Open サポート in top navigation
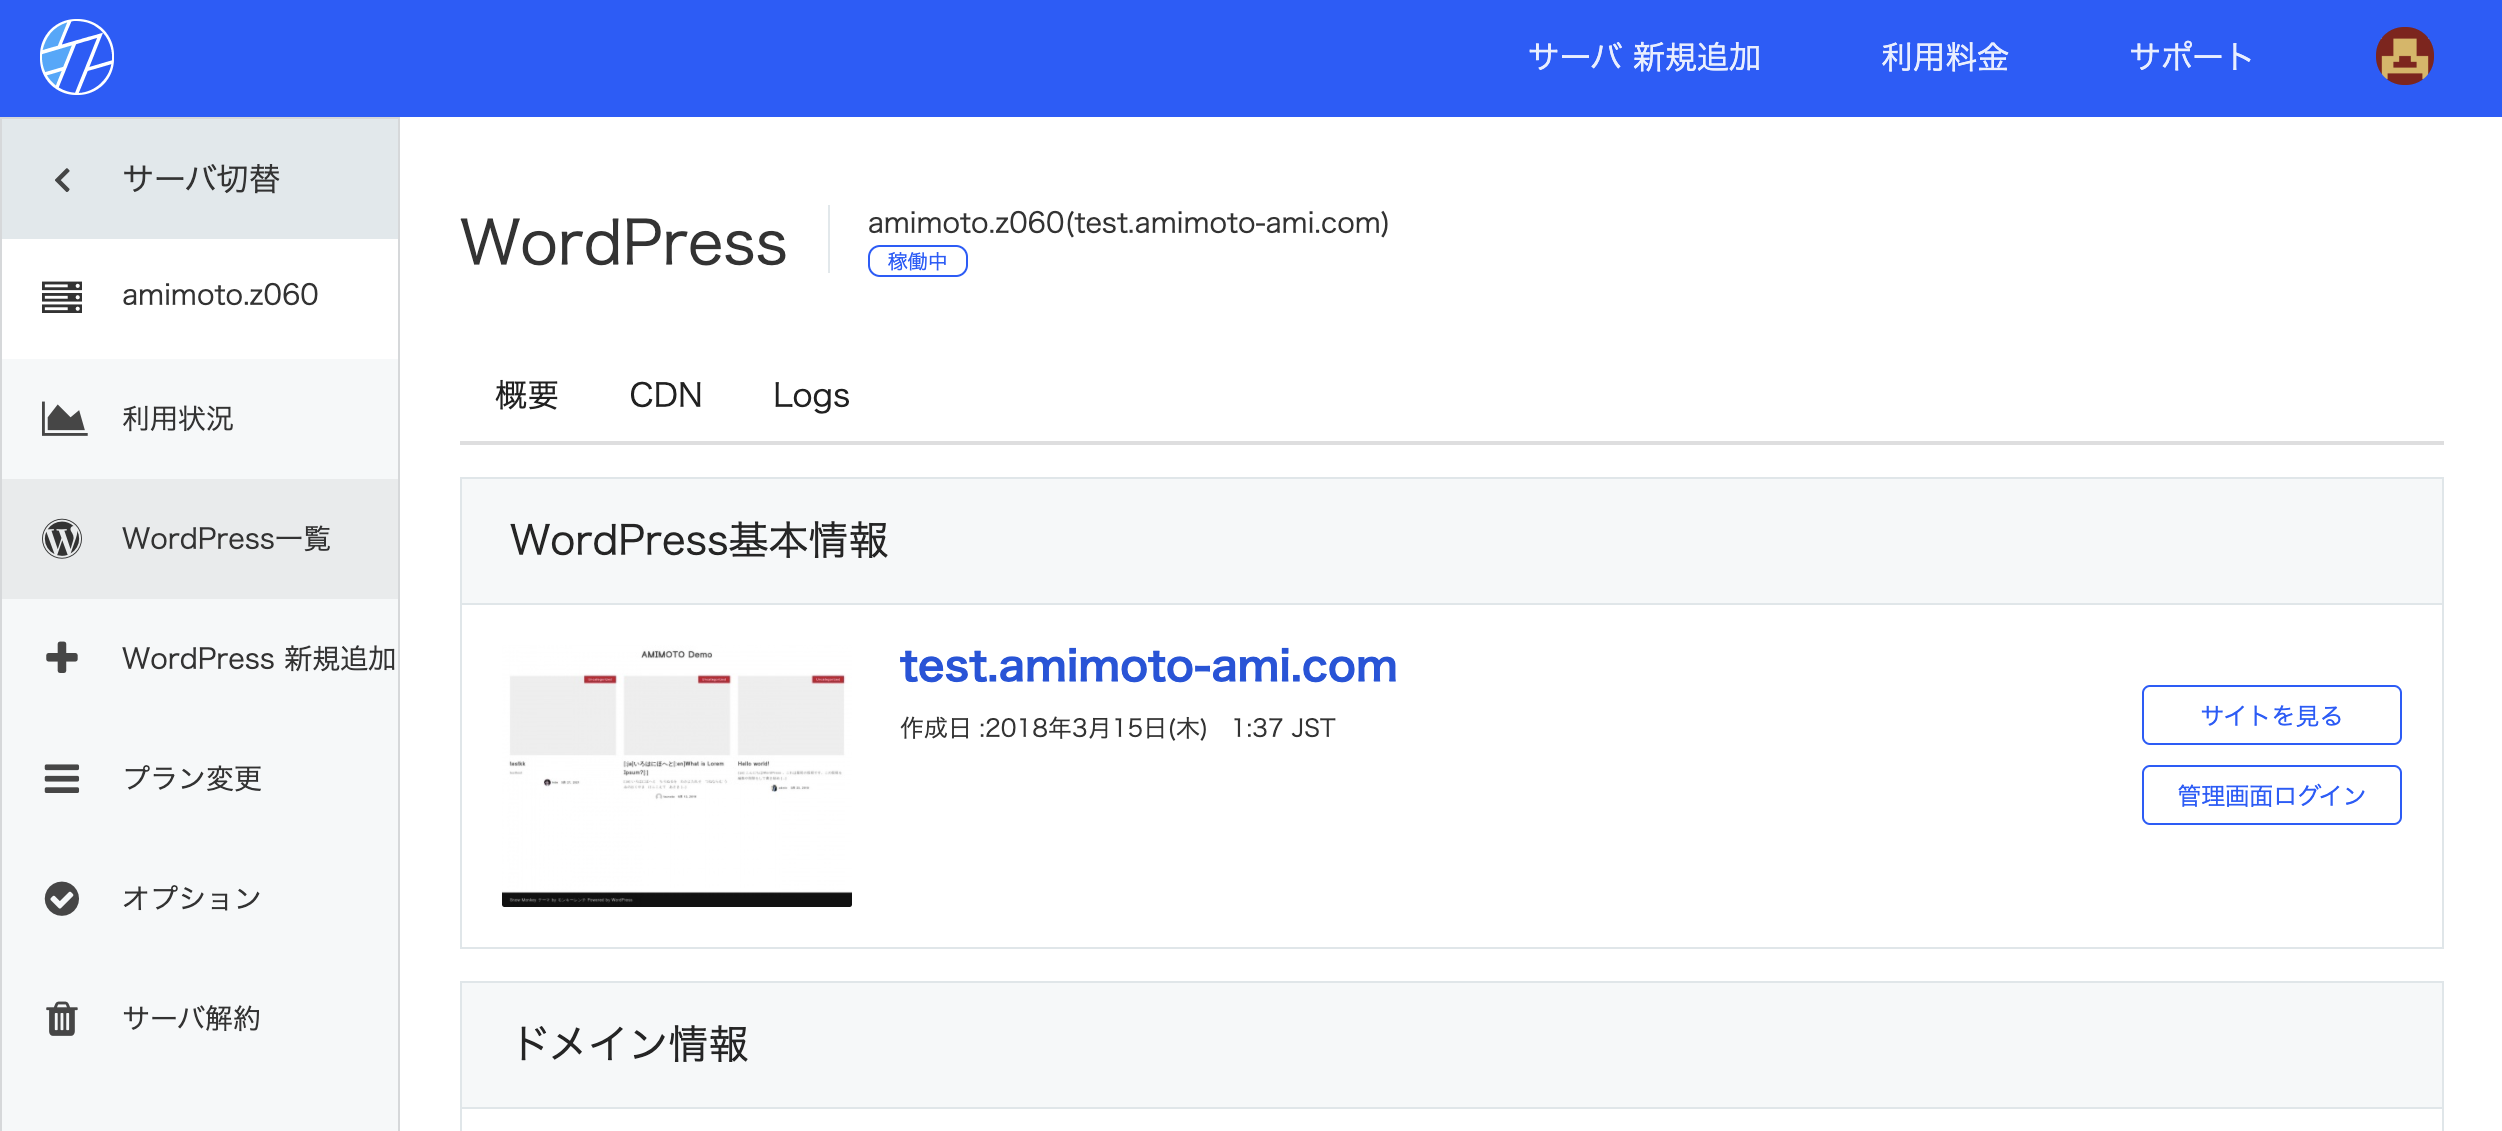This screenshot has width=2502, height=1131. point(2191,57)
